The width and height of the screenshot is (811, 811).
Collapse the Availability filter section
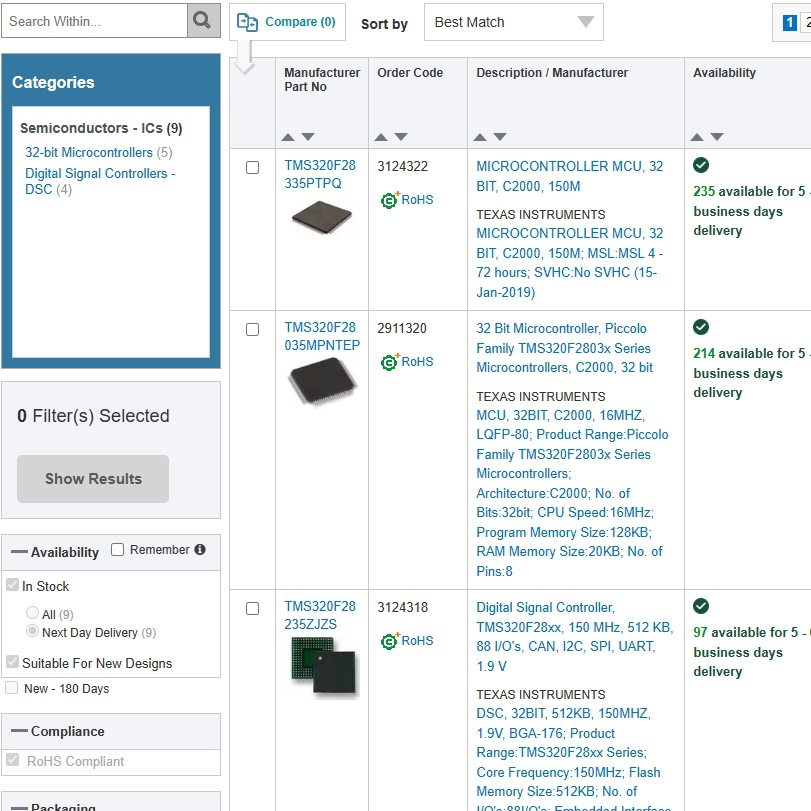(x=19, y=552)
